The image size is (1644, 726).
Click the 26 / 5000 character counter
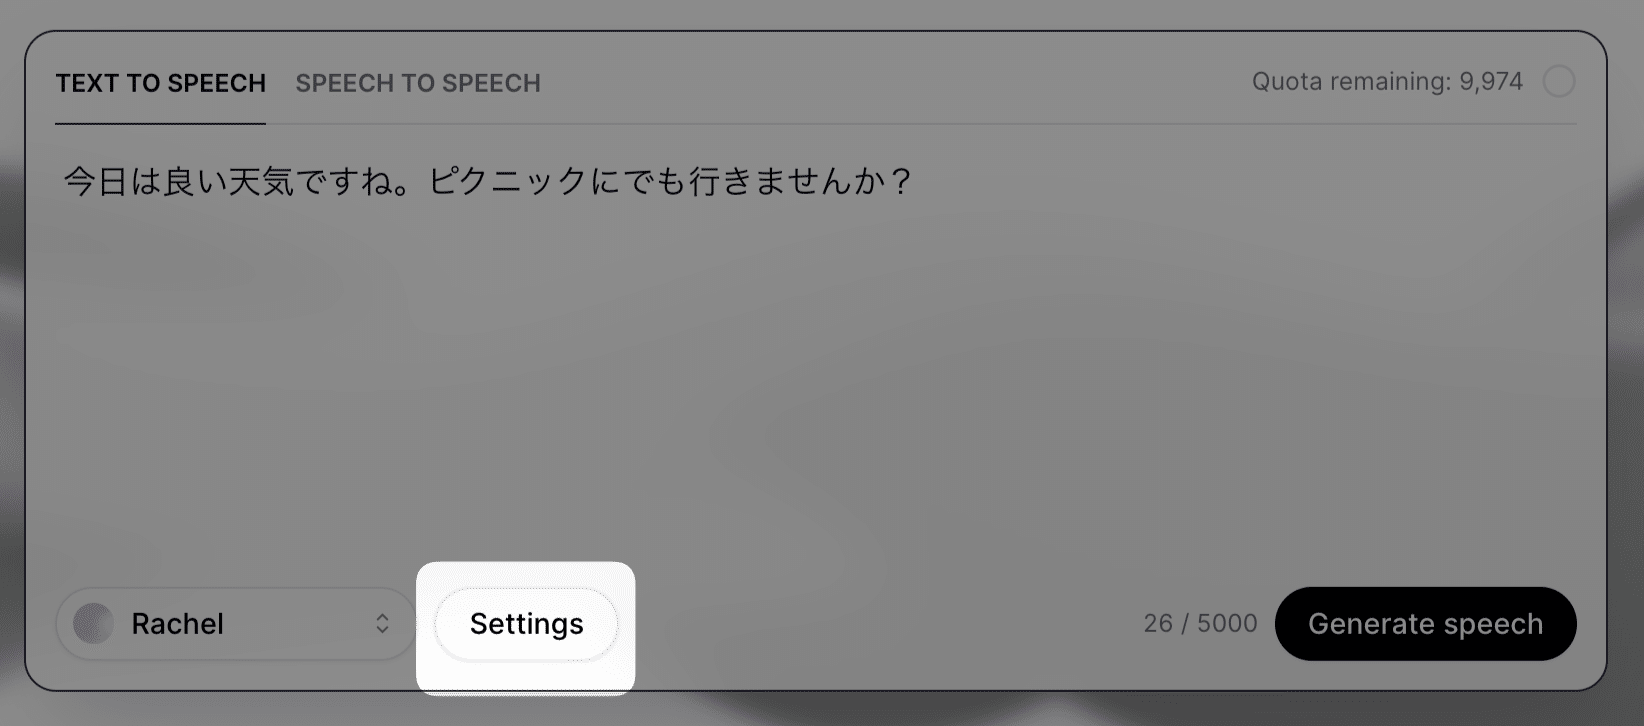pos(1200,624)
